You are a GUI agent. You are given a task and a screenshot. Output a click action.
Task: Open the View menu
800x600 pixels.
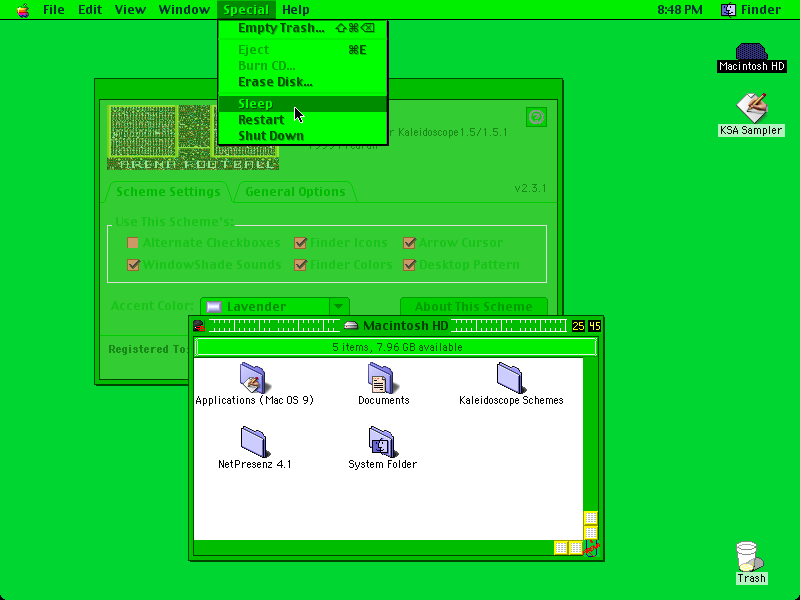130,10
